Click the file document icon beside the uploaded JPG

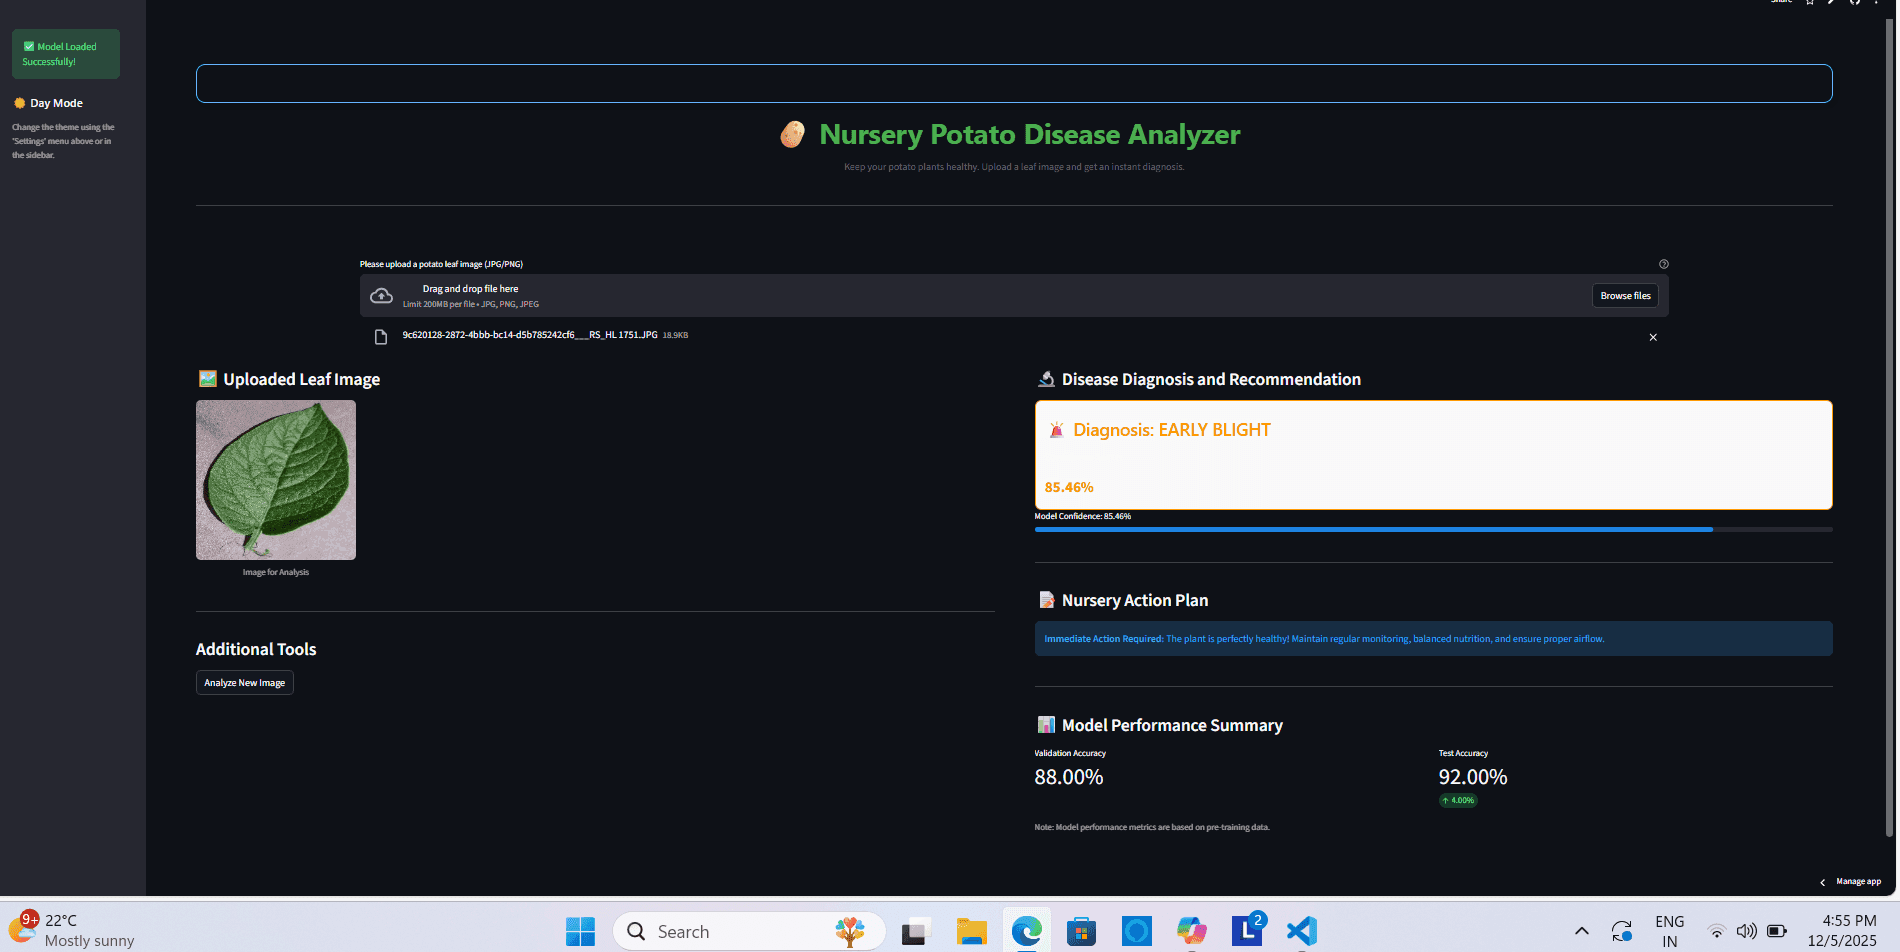[x=380, y=337]
